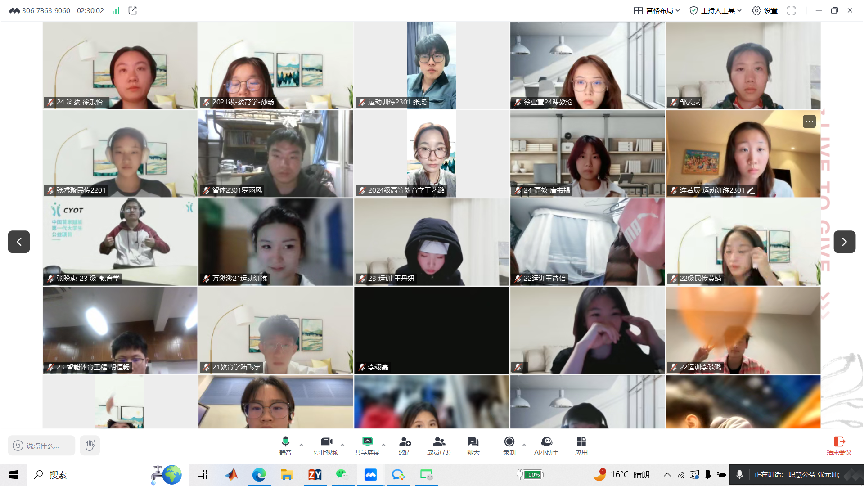Go to next page of participants

click(x=844, y=241)
